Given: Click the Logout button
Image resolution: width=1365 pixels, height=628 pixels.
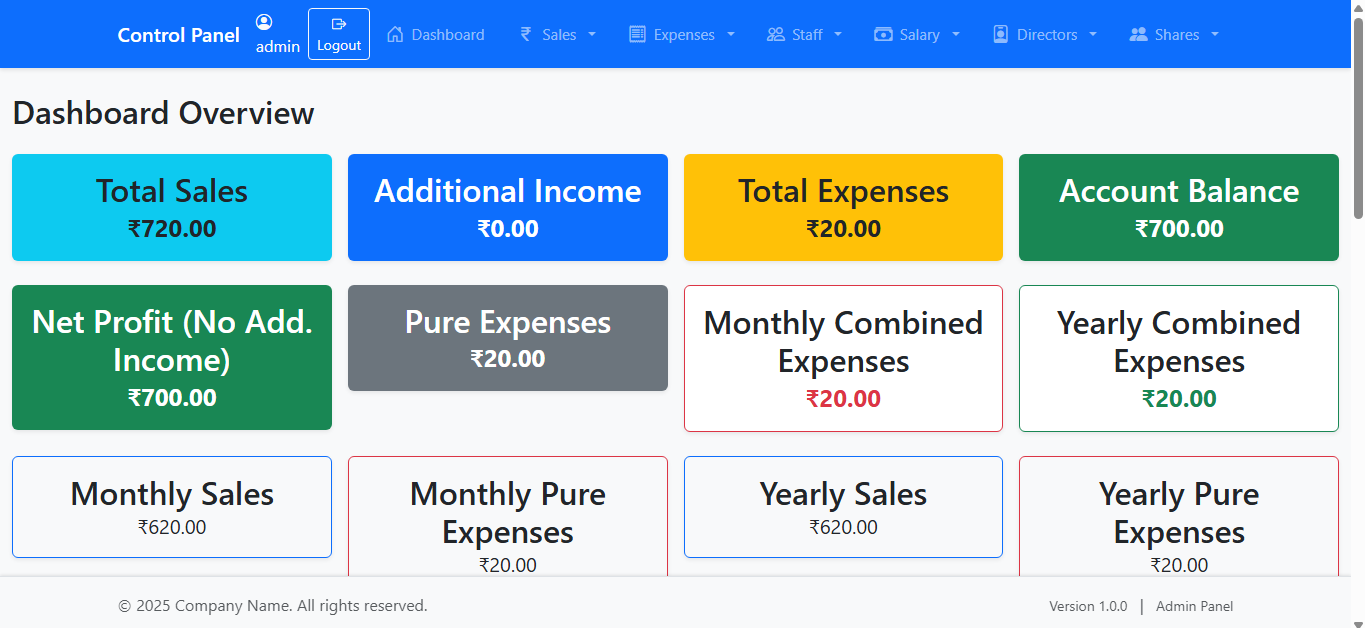Looking at the screenshot, I should pyautogui.click(x=339, y=33).
